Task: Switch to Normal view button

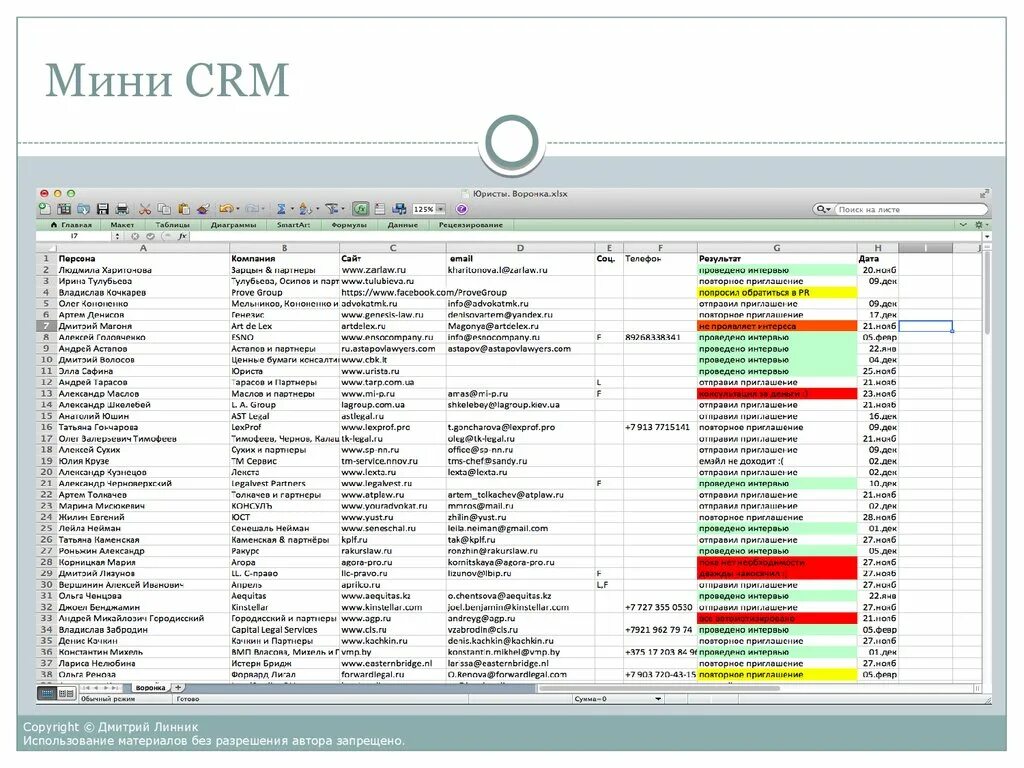Action: 46,693
